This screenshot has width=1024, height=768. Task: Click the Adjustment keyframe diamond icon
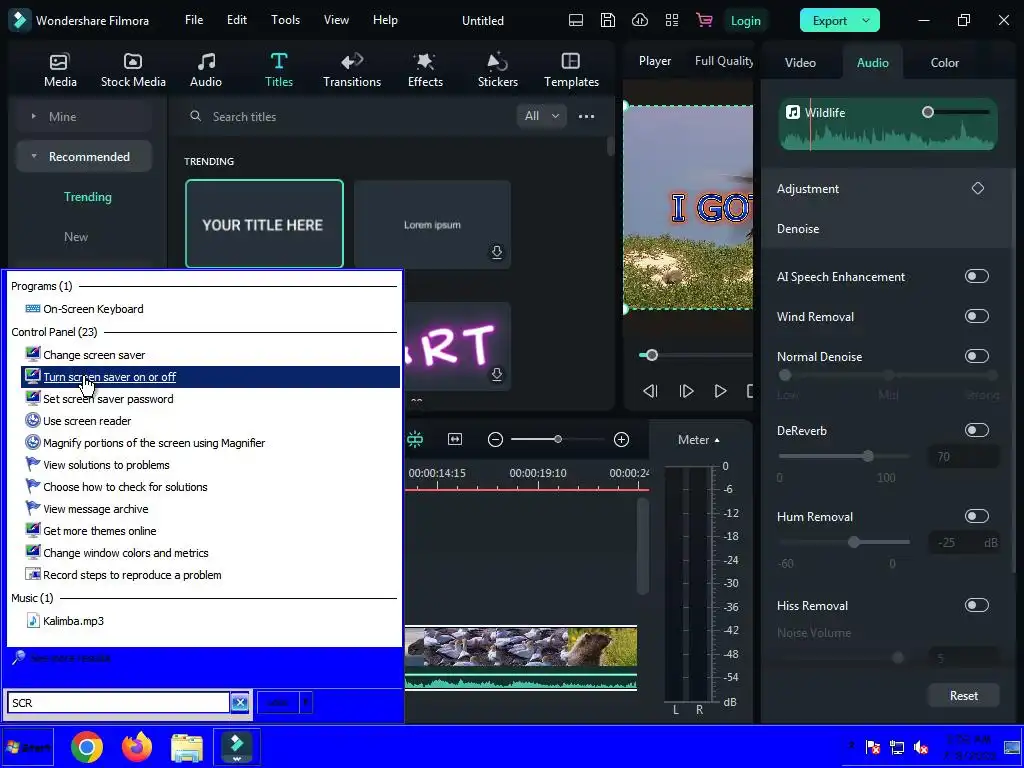pyautogui.click(x=978, y=188)
